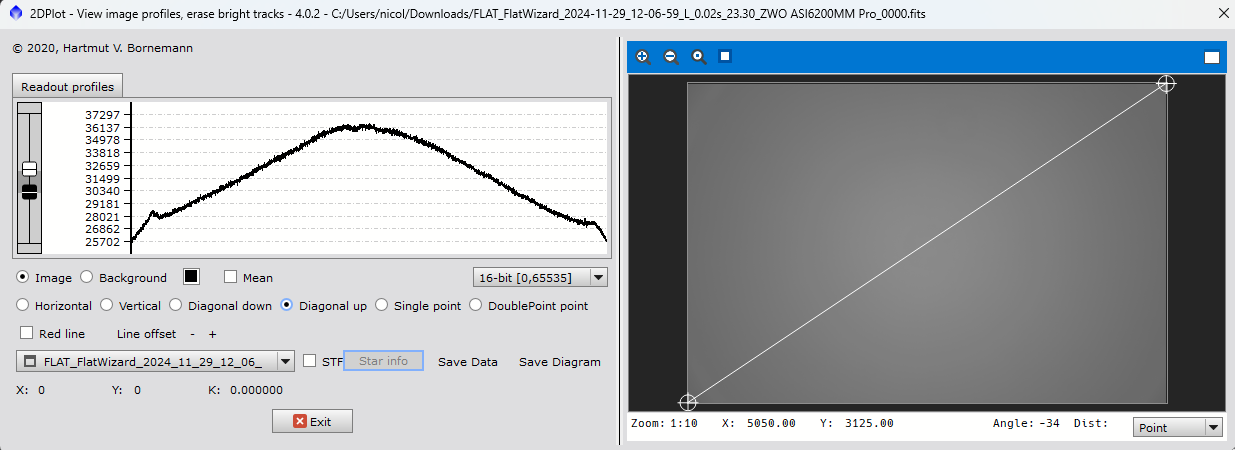Click the Y: 3125.00 coordinate readout
Image resolution: width=1235 pixels, height=450 pixels.
[x=857, y=423]
